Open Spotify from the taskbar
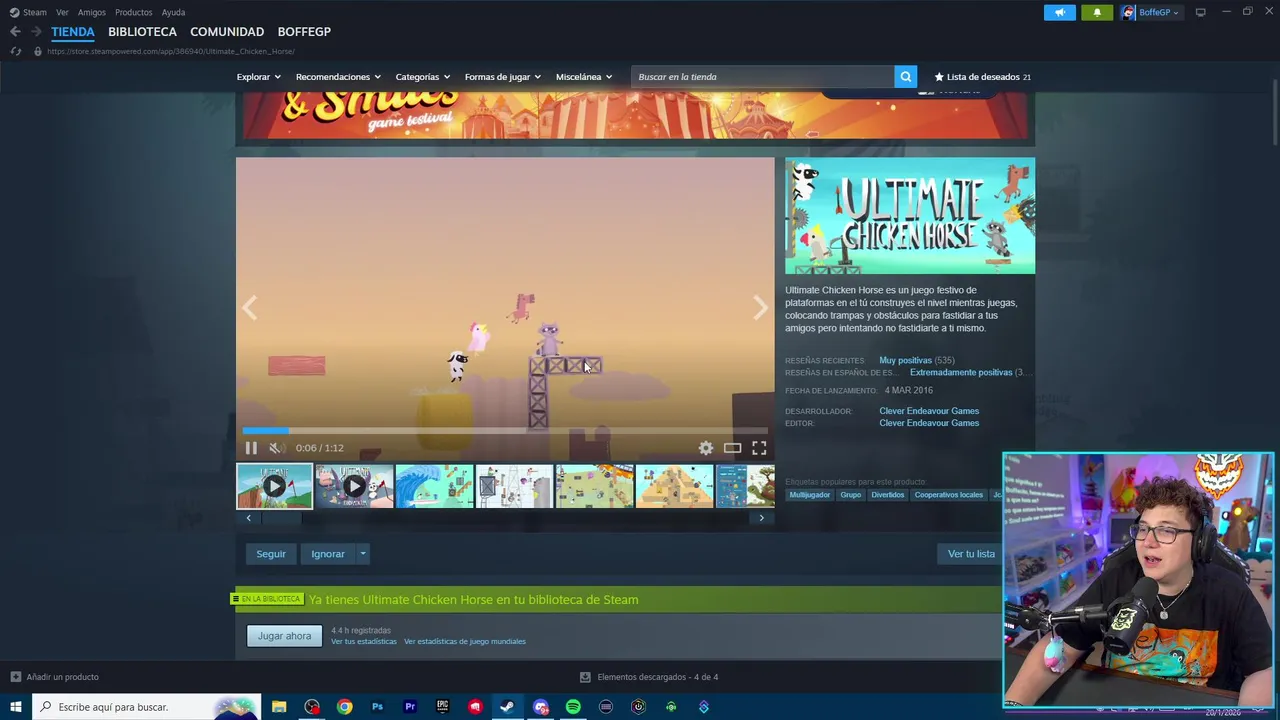 tap(573, 707)
